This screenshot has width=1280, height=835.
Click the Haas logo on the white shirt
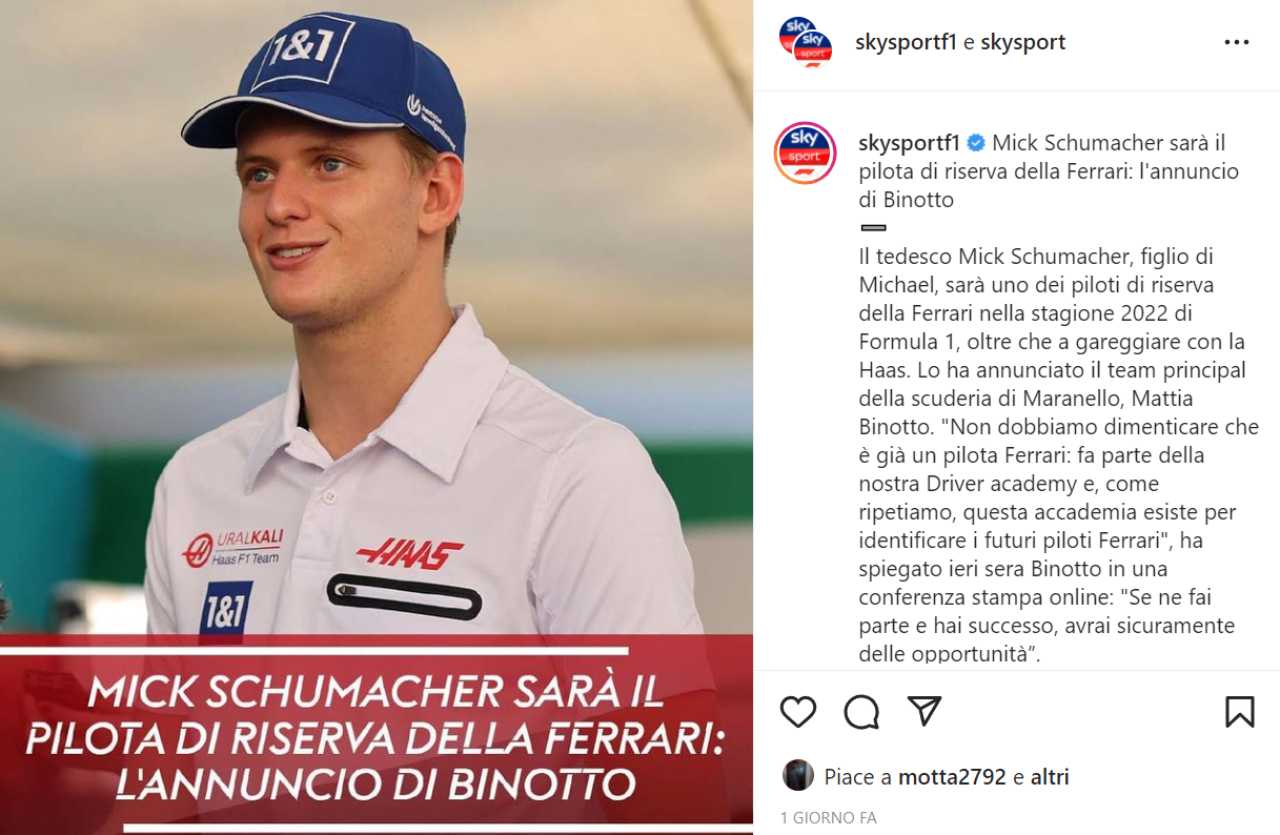click(410, 553)
